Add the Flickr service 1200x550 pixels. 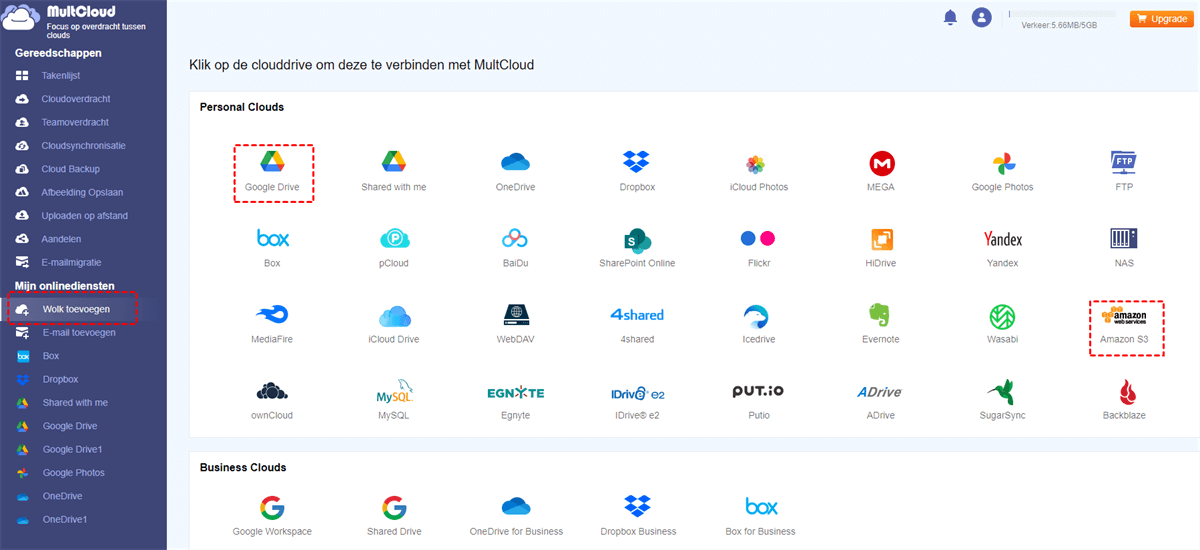pyautogui.click(x=759, y=248)
